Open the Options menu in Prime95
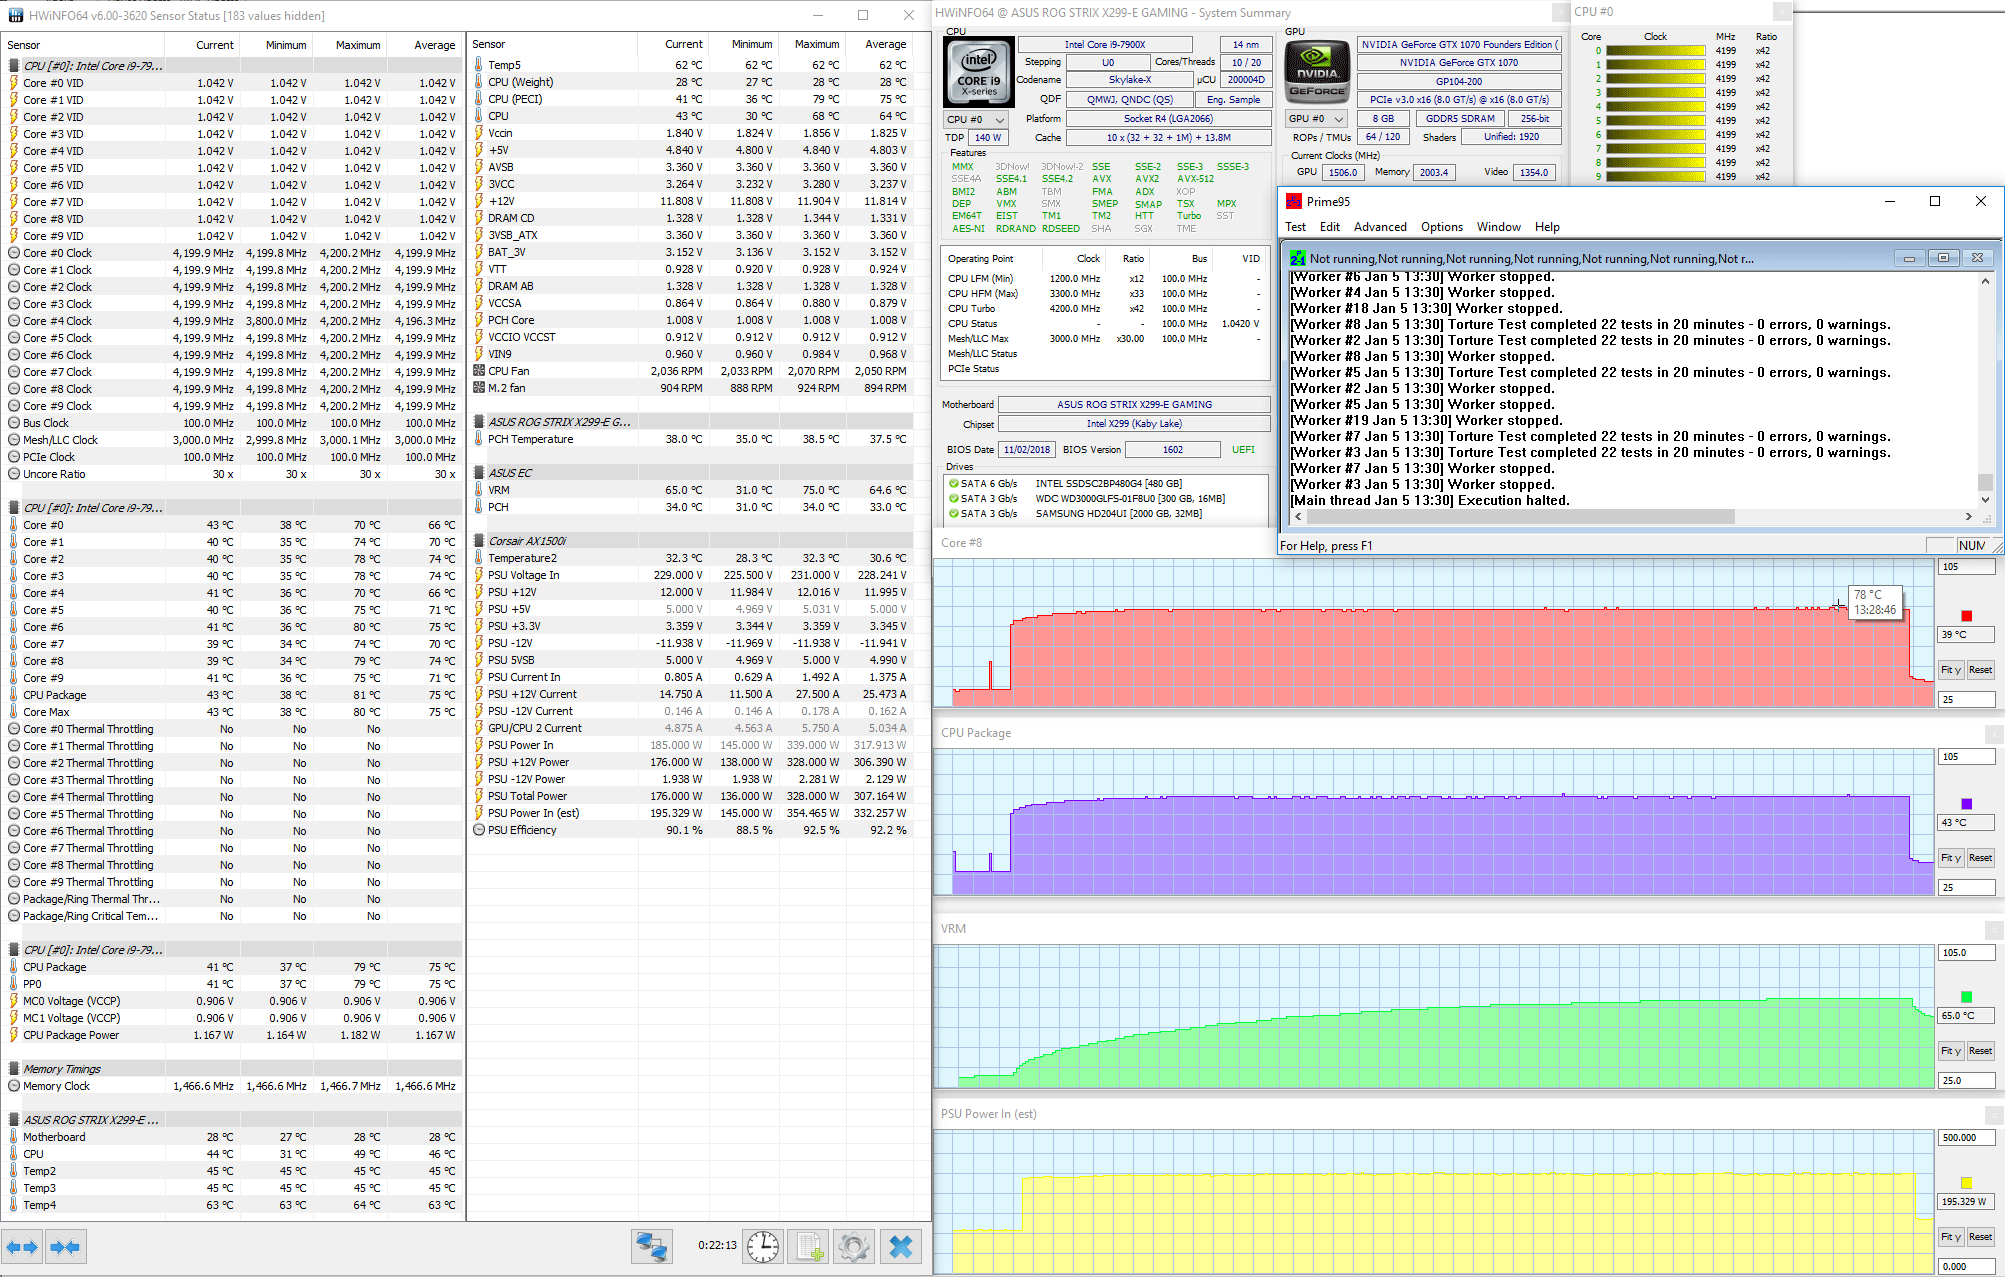This screenshot has height=1277, width=2005. [x=1441, y=227]
